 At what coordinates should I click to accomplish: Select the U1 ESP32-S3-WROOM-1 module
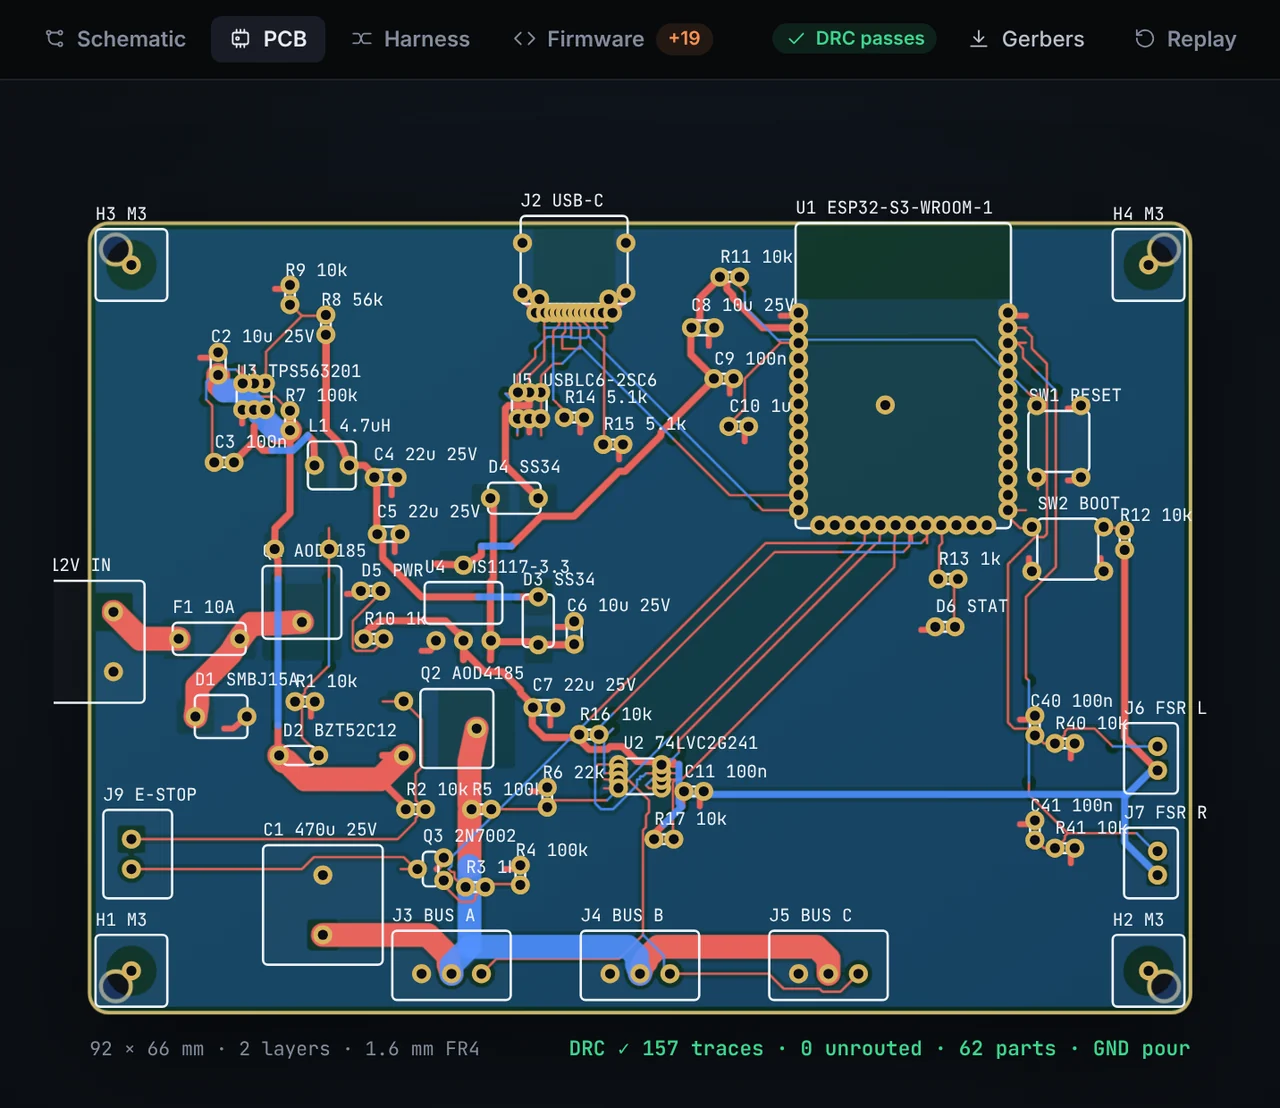903,375
